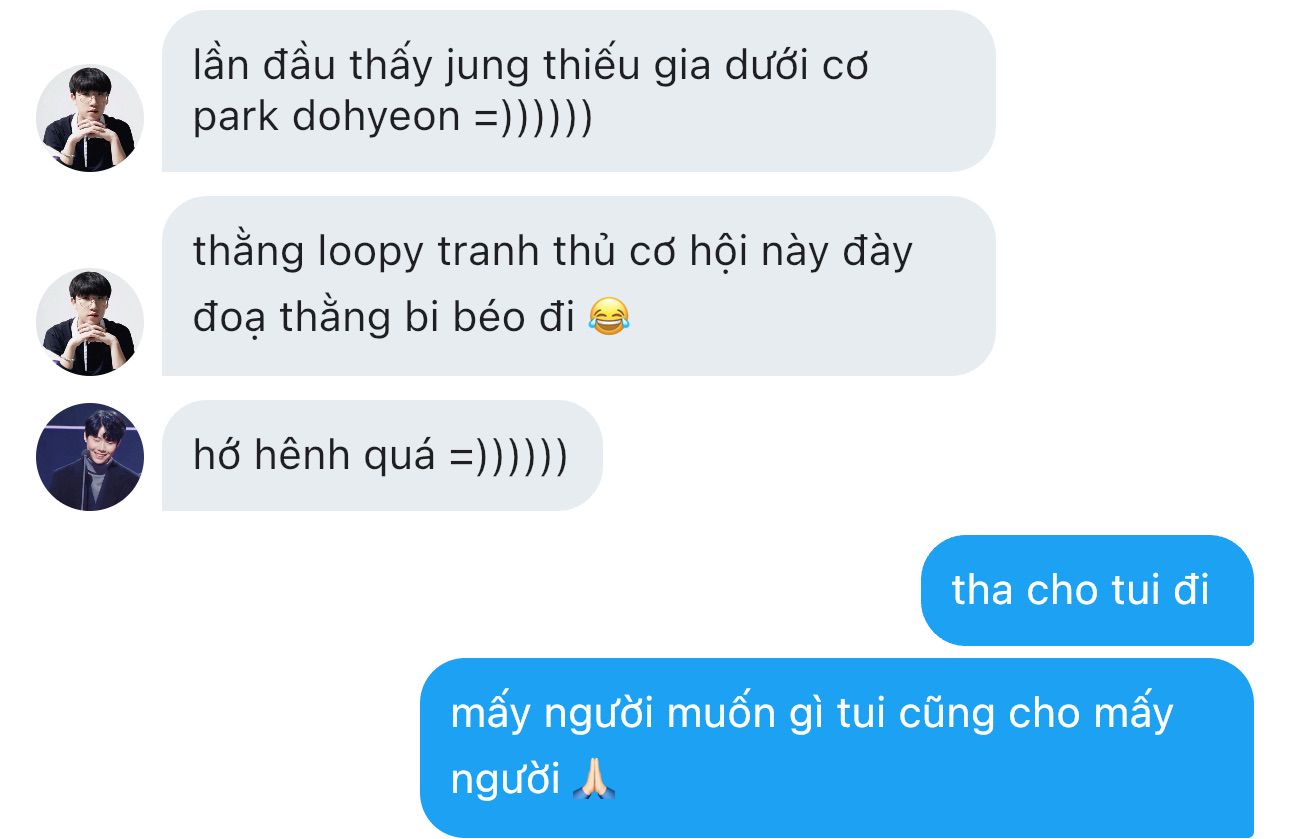This screenshot has height=839, width=1290.
Task: Click the praying hands emoji in blue bubble
Action: 593,778
